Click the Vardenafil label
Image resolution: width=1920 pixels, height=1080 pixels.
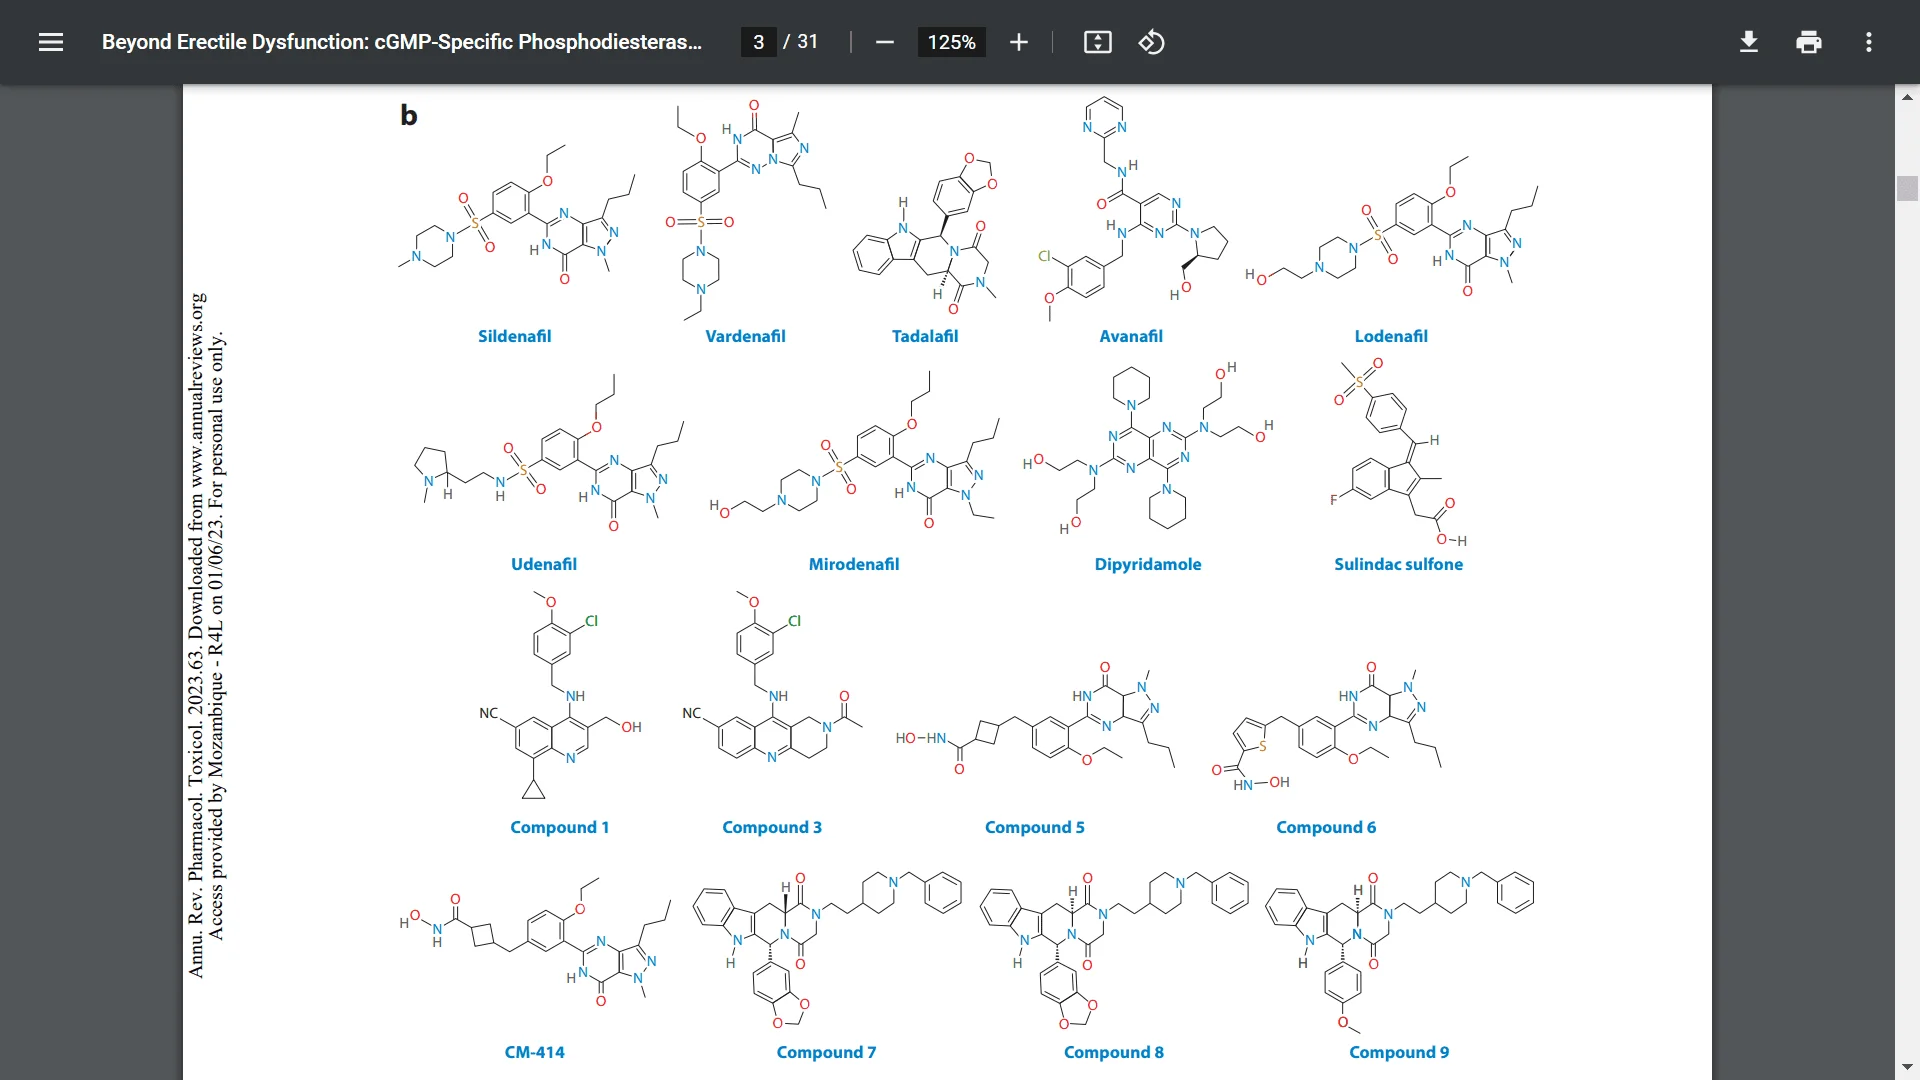point(745,336)
